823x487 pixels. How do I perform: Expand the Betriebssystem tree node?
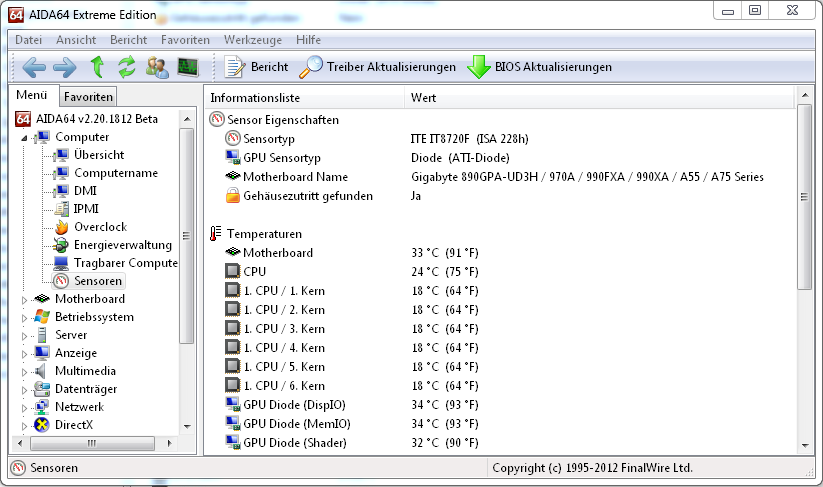(x=24, y=318)
